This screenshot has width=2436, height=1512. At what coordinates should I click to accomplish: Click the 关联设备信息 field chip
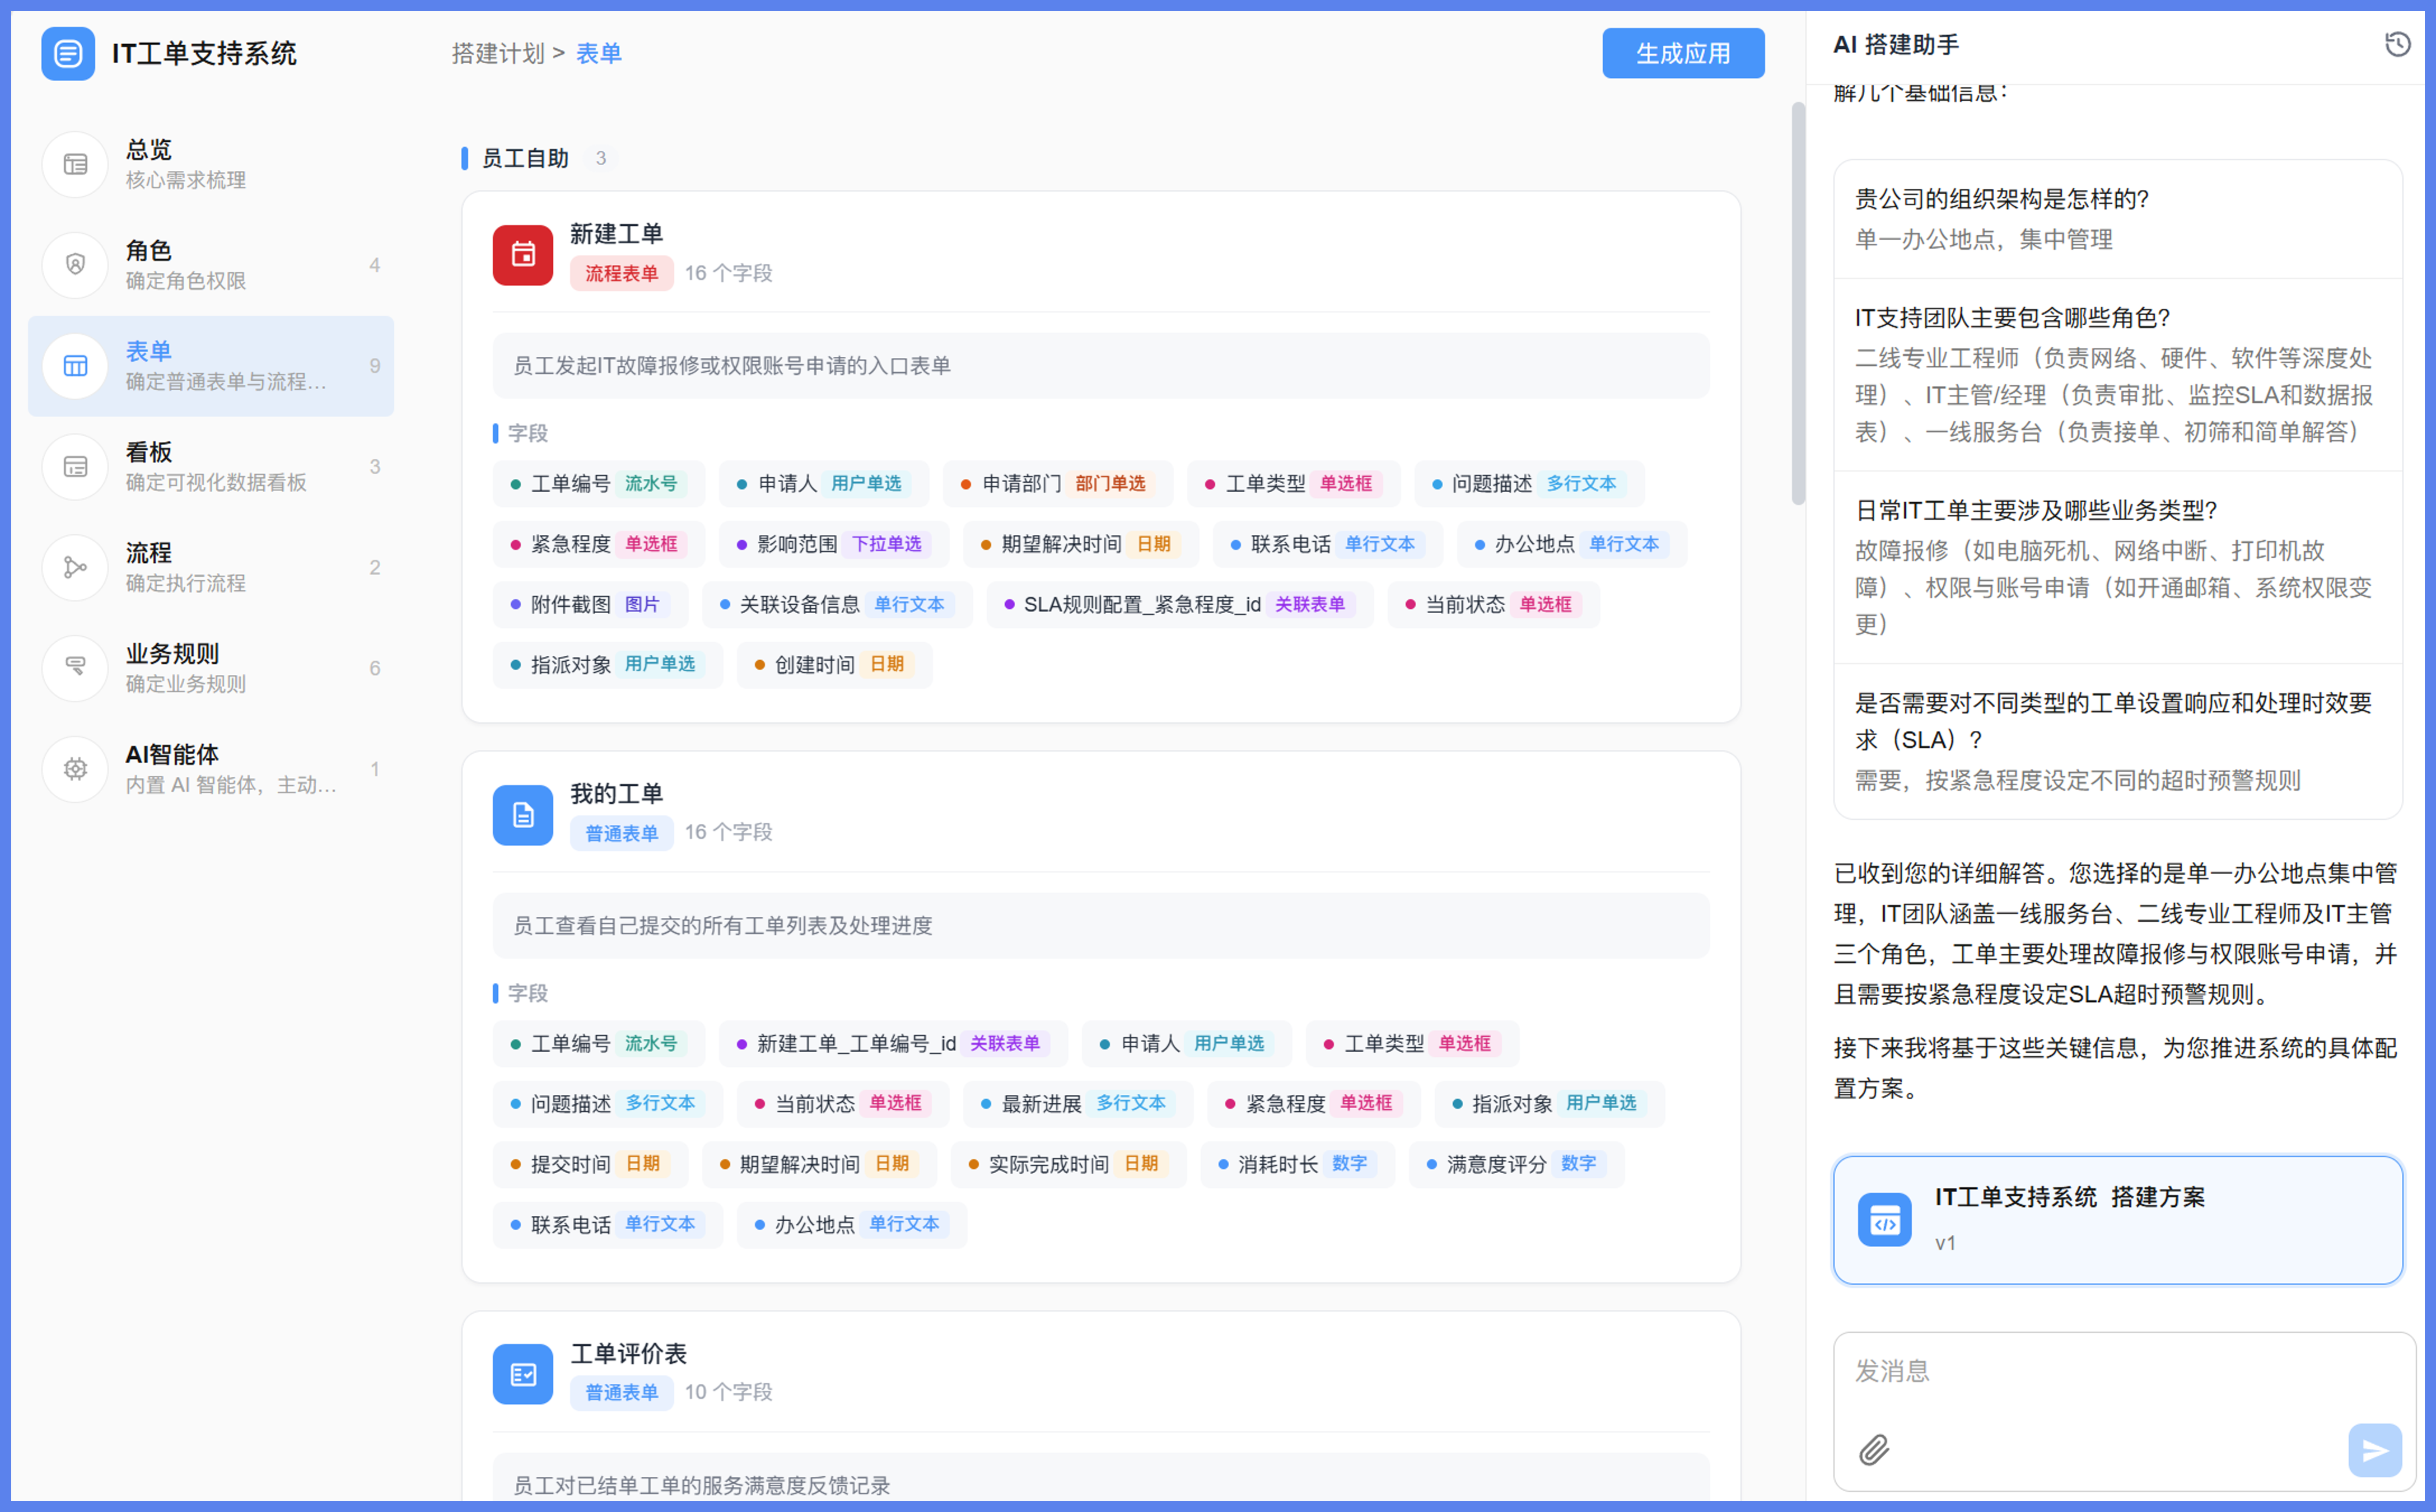(837, 604)
